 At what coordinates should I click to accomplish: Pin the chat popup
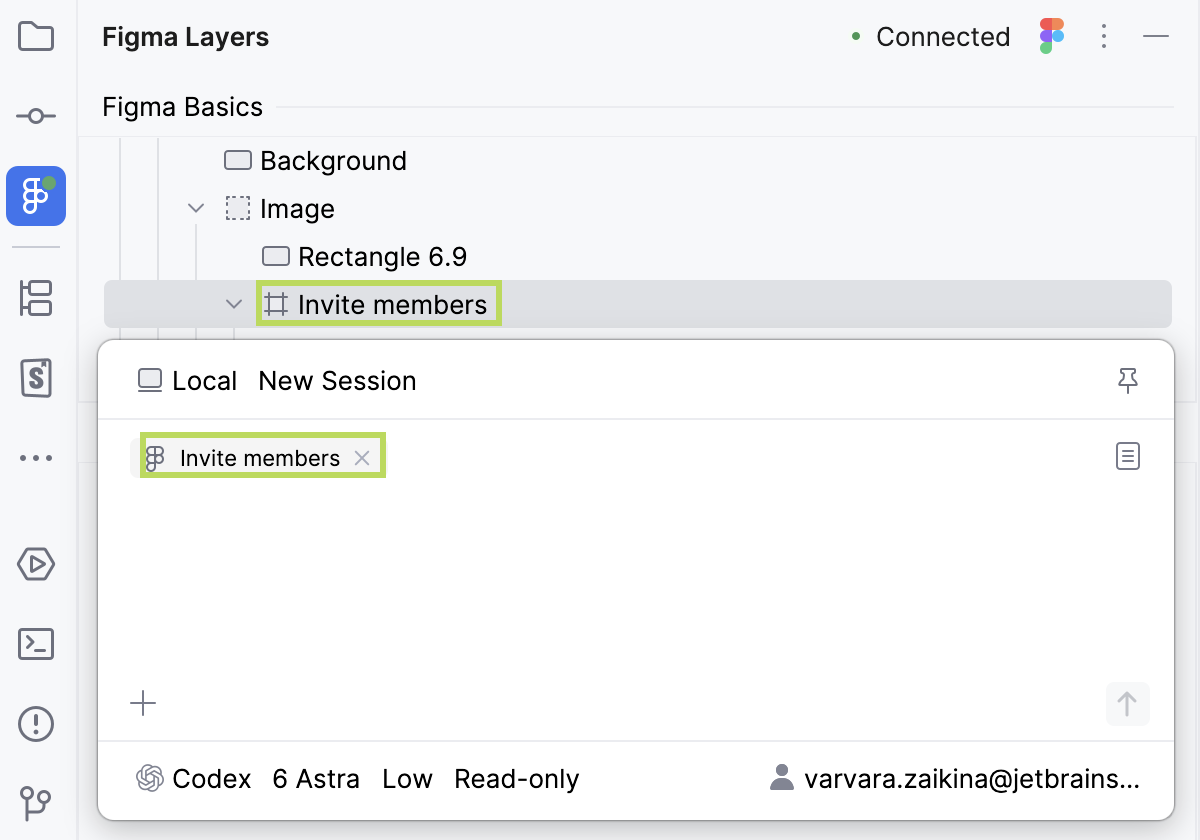point(1128,380)
